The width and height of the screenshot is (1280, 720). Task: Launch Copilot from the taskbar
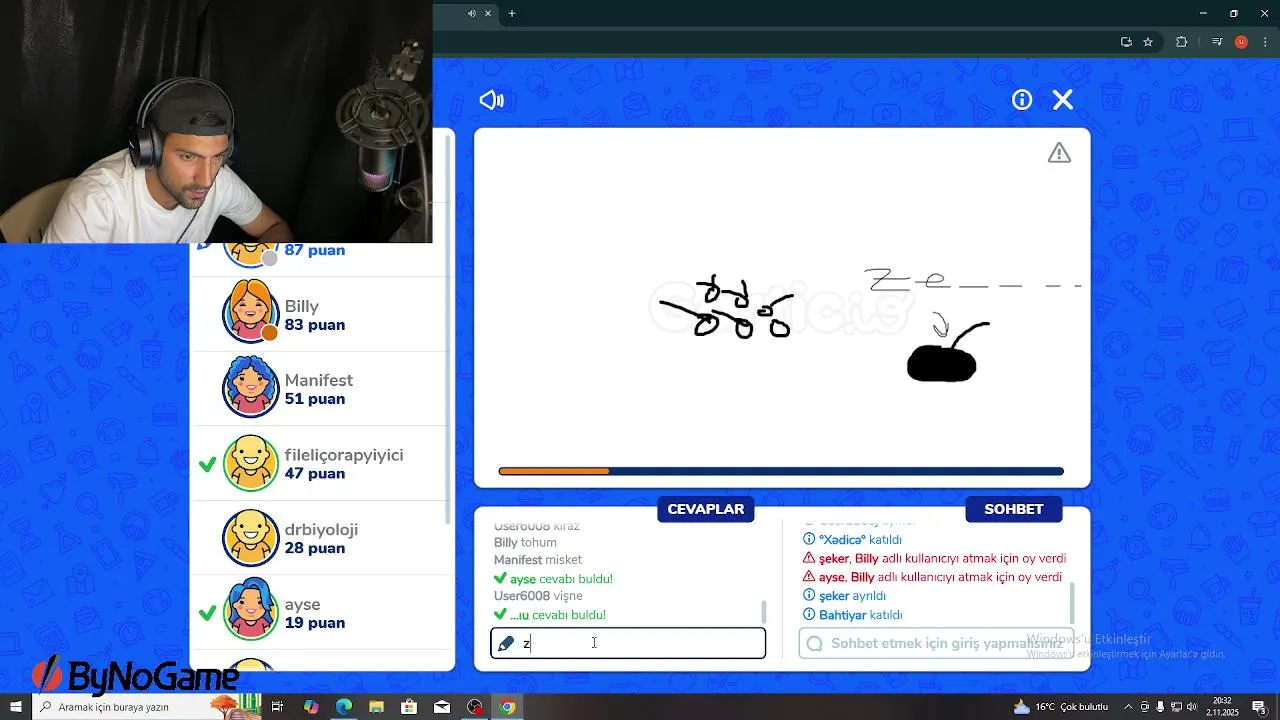pyautogui.click(x=311, y=707)
